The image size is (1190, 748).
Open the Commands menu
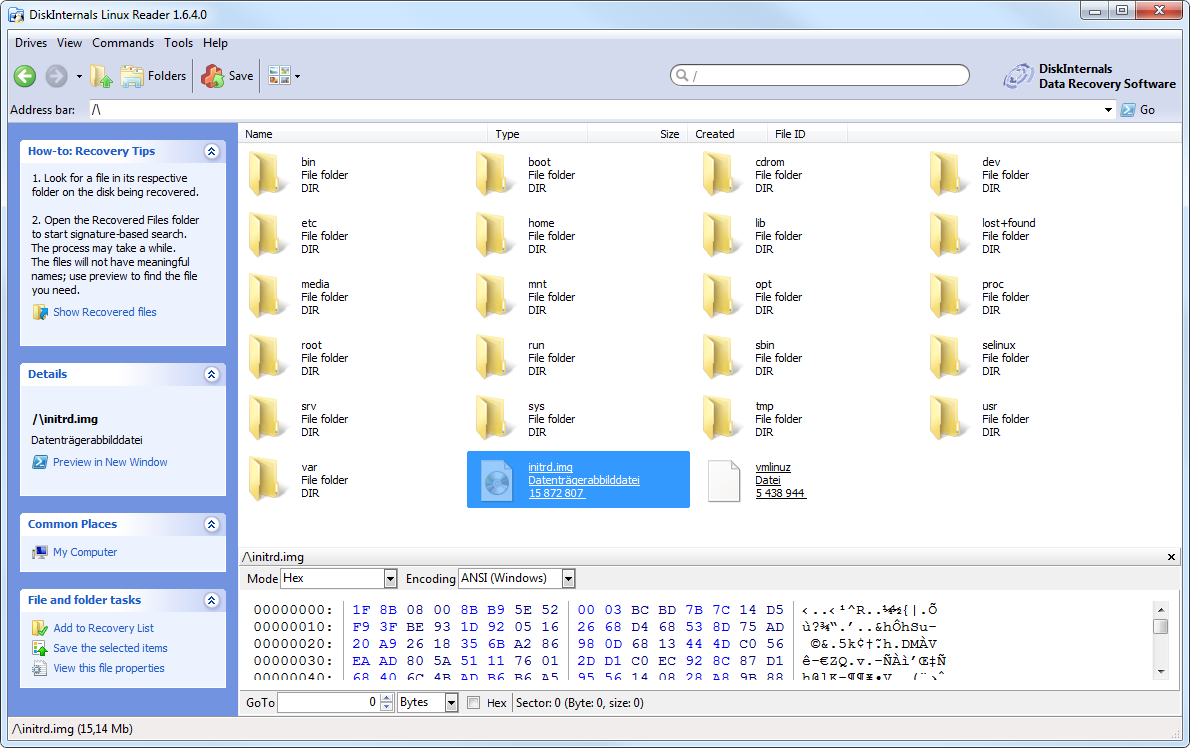click(x=123, y=43)
